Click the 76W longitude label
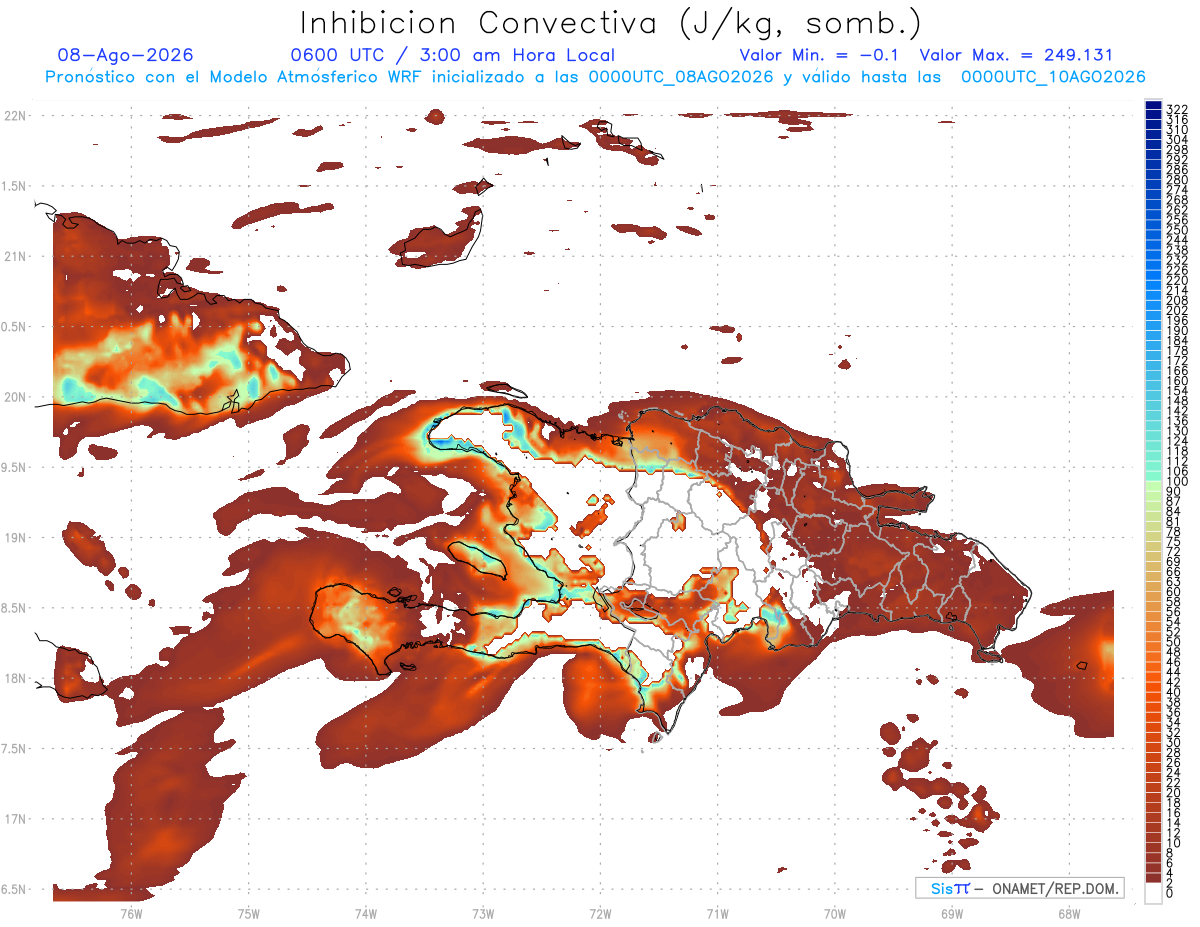Viewport: 1200px width, 927px height. click(131, 913)
